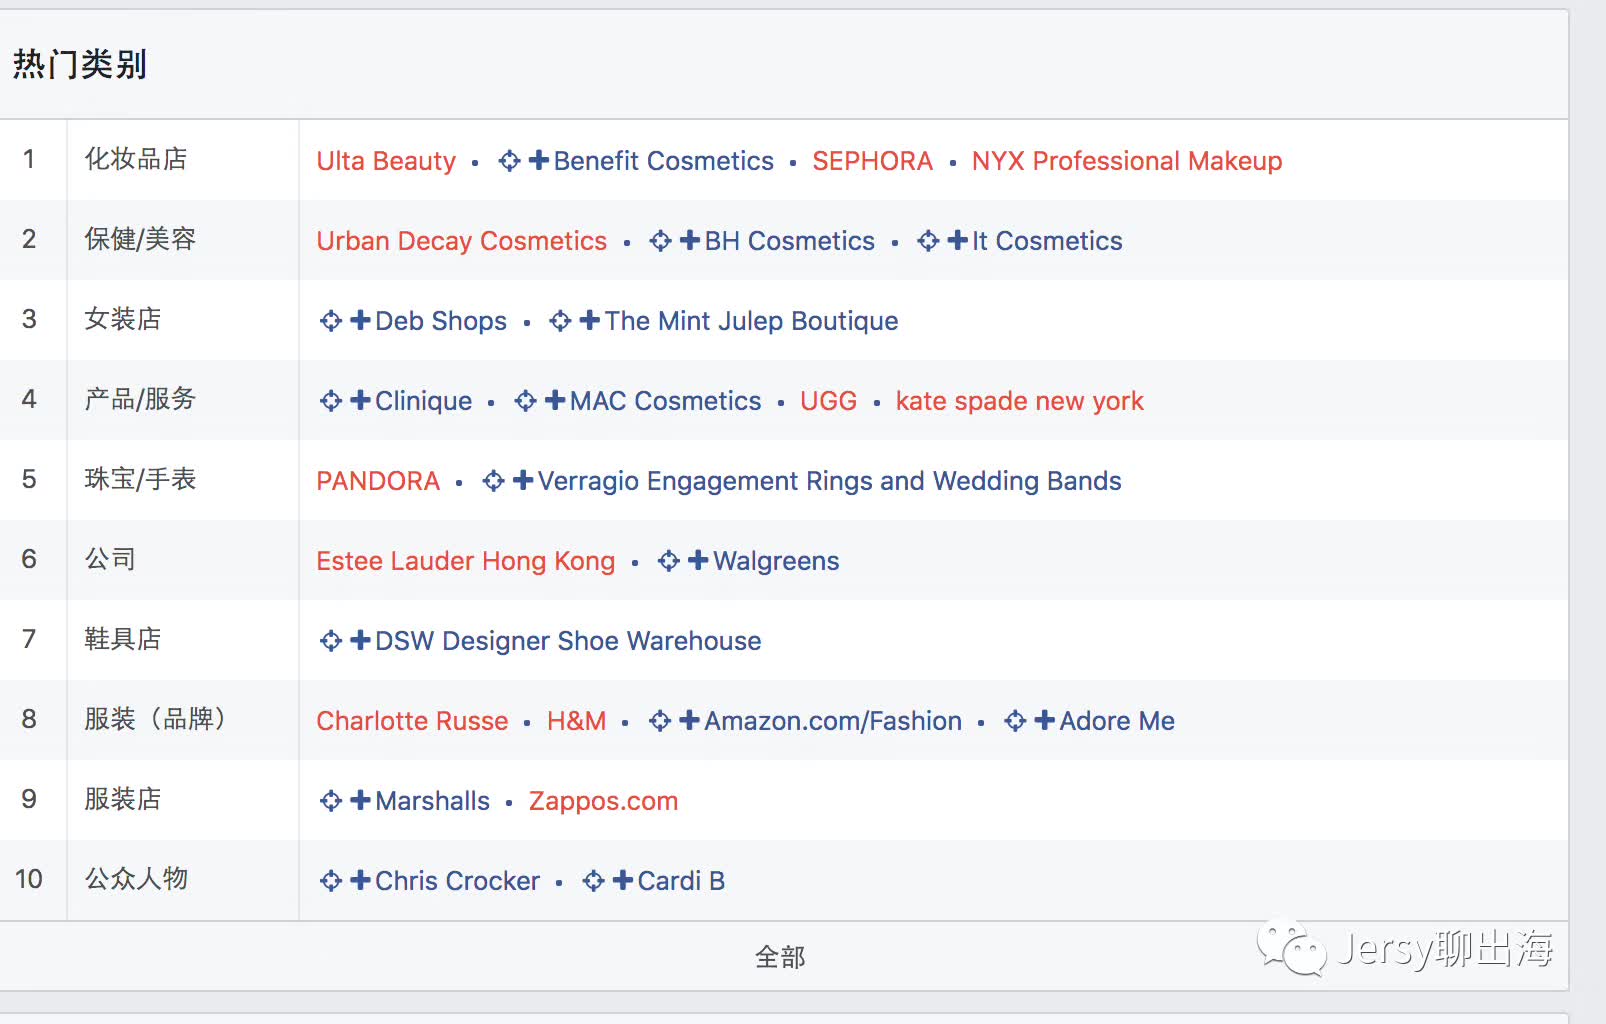Viewport: 1606px width, 1024px height.
Task: Click the target icon before Amazon.com/Fashion
Action: tap(660, 721)
